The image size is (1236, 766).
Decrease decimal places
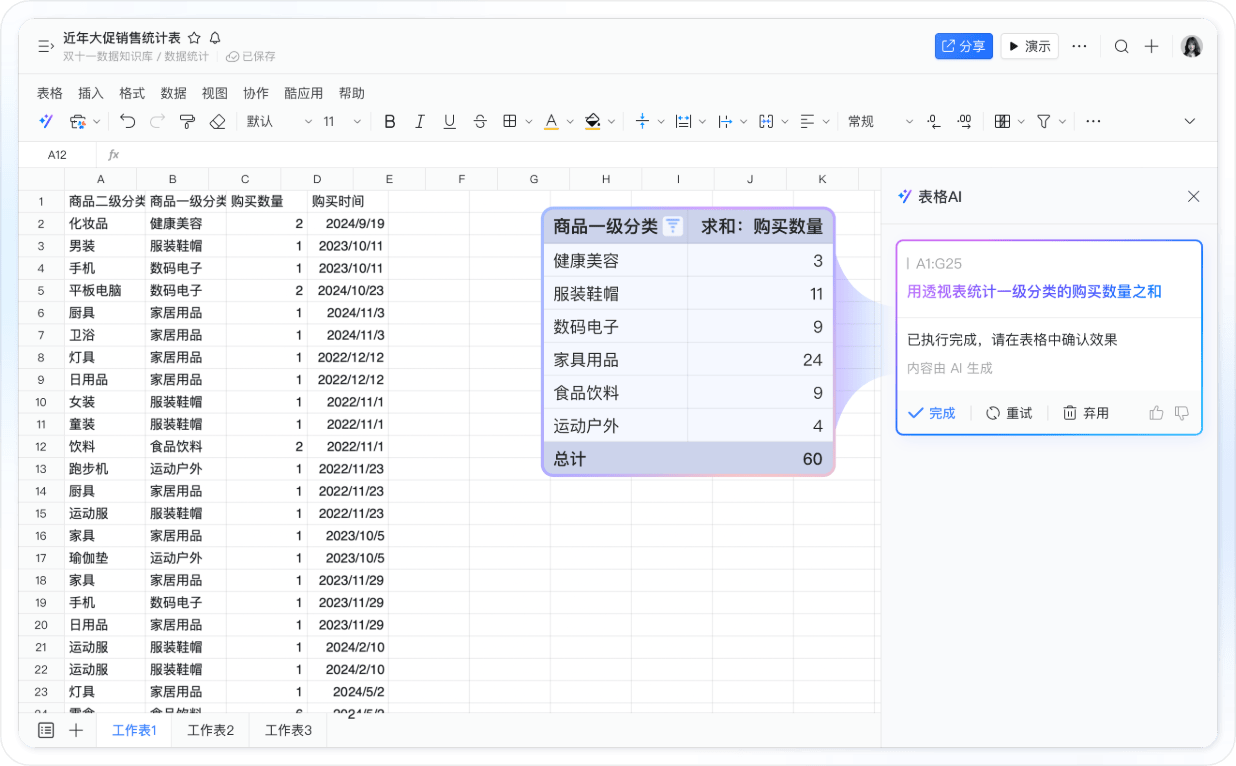click(x=934, y=121)
